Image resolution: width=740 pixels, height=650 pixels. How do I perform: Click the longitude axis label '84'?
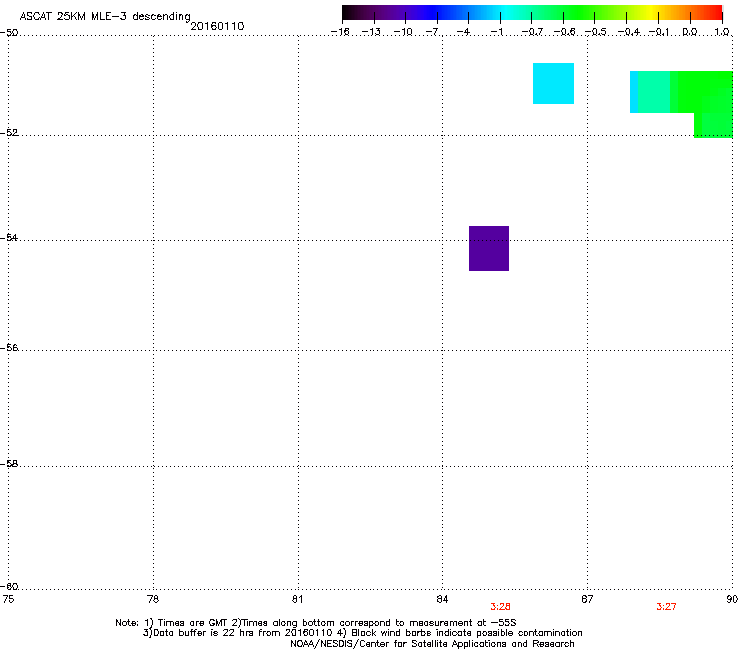[x=442, y=599]
